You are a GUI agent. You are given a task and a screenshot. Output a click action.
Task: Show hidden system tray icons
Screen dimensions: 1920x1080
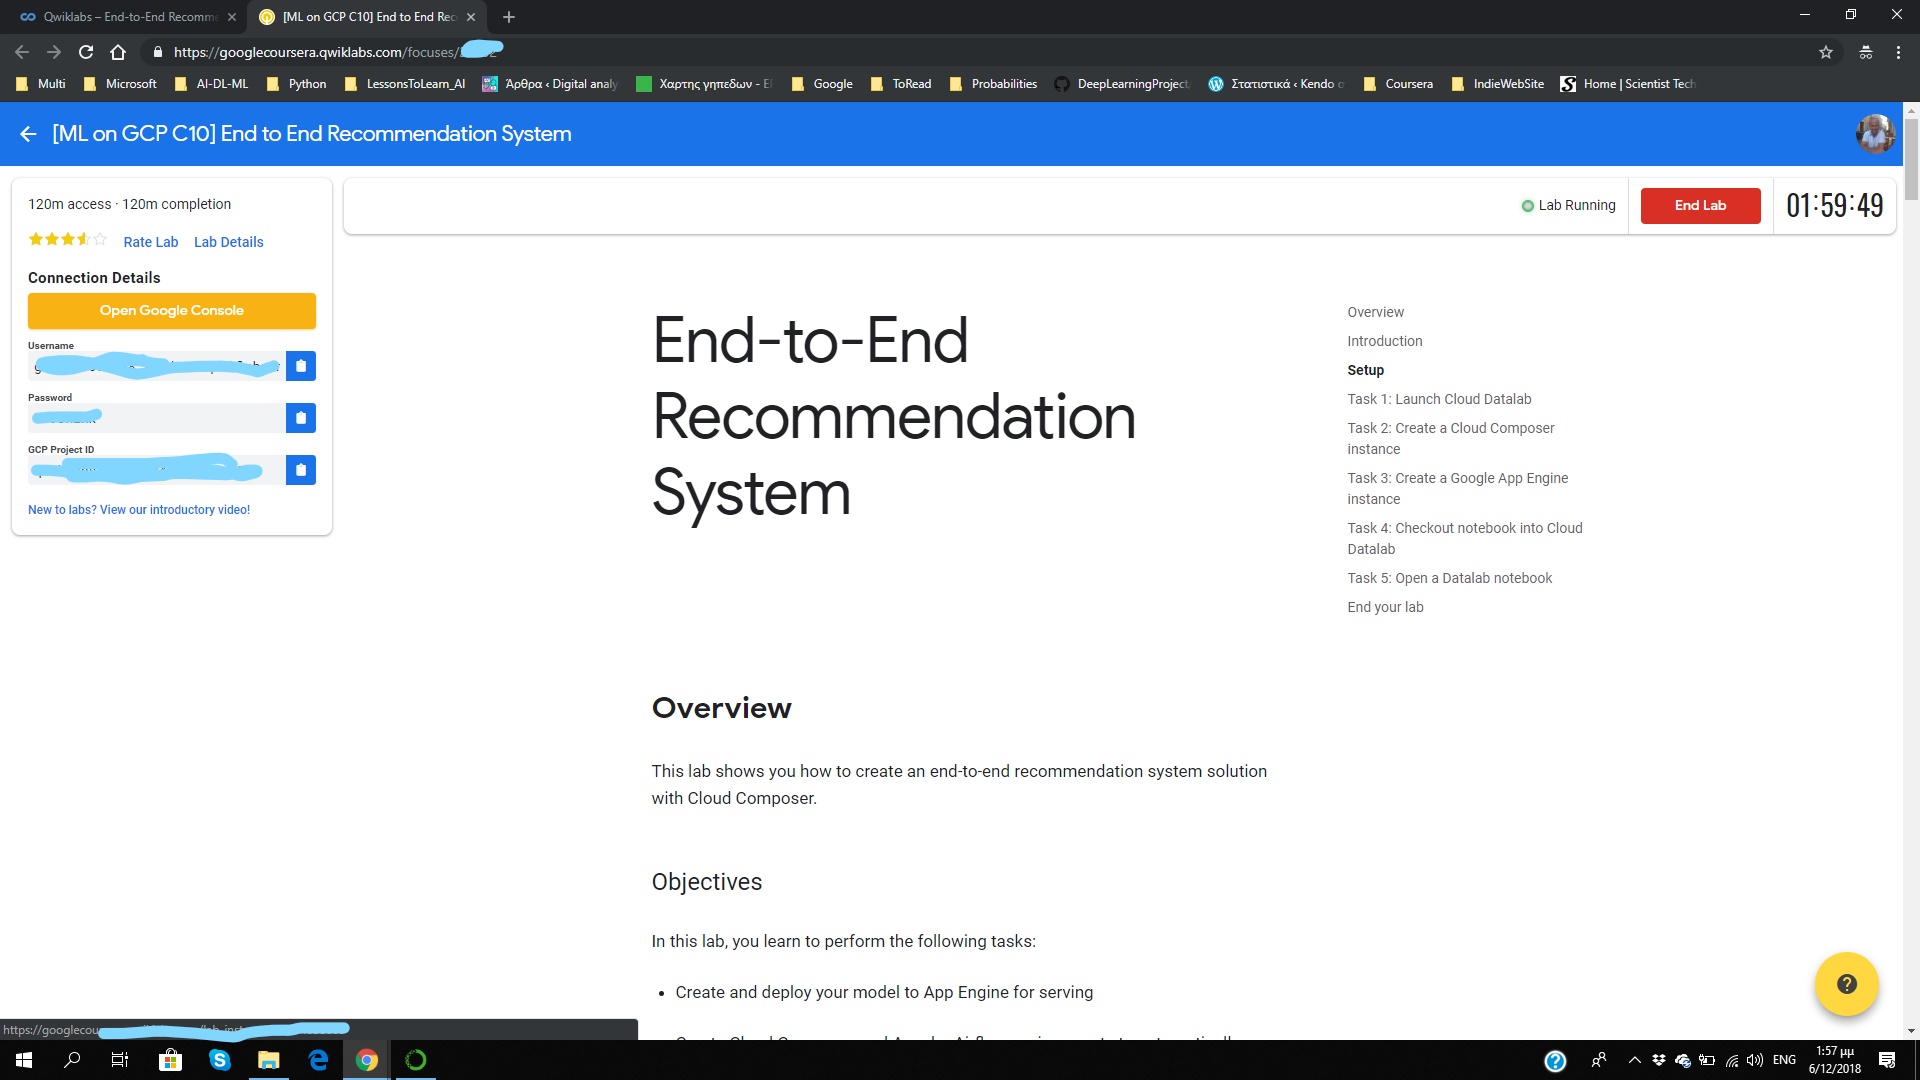pos(1634,1060)
